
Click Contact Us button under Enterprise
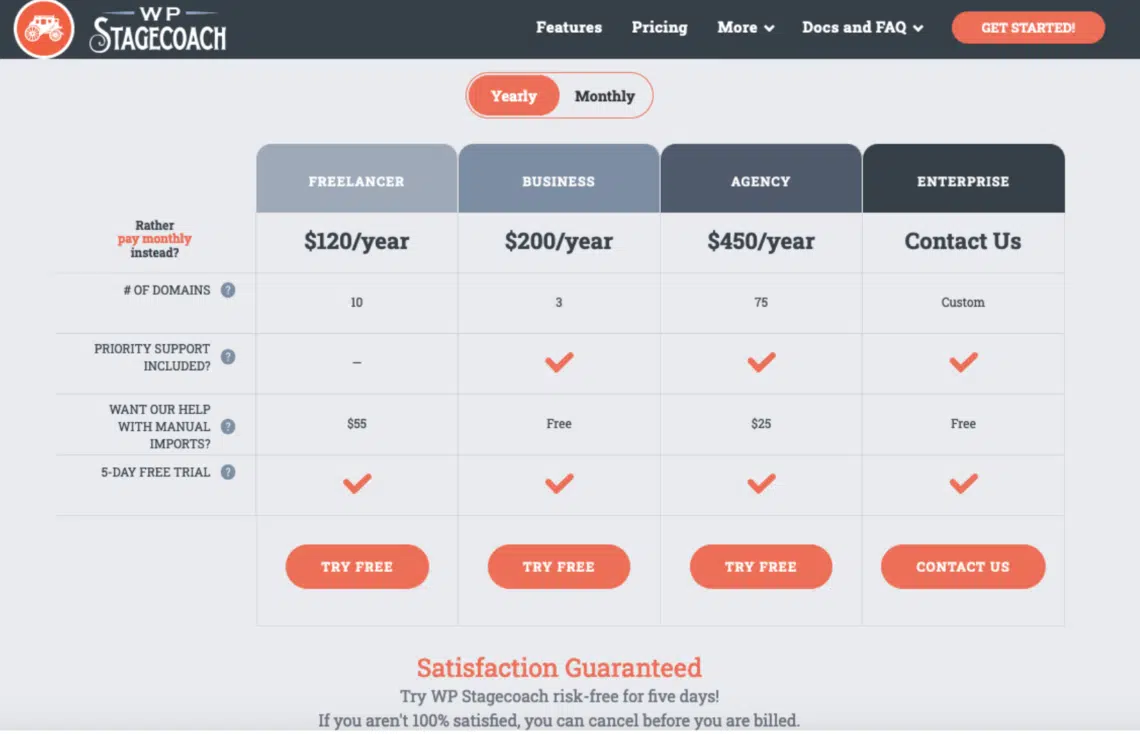pos(963,566)
